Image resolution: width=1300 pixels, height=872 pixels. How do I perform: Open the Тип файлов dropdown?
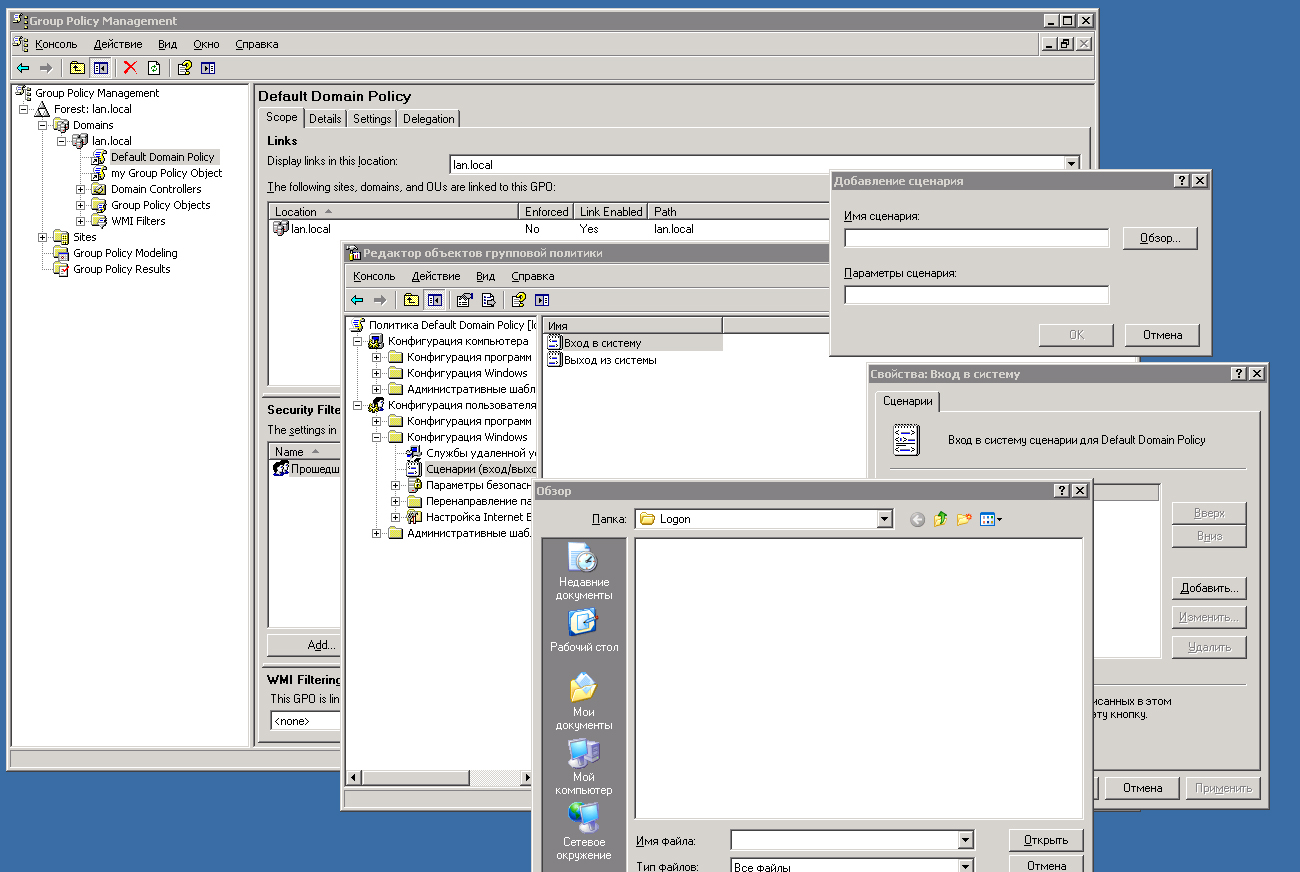(965, 867)
